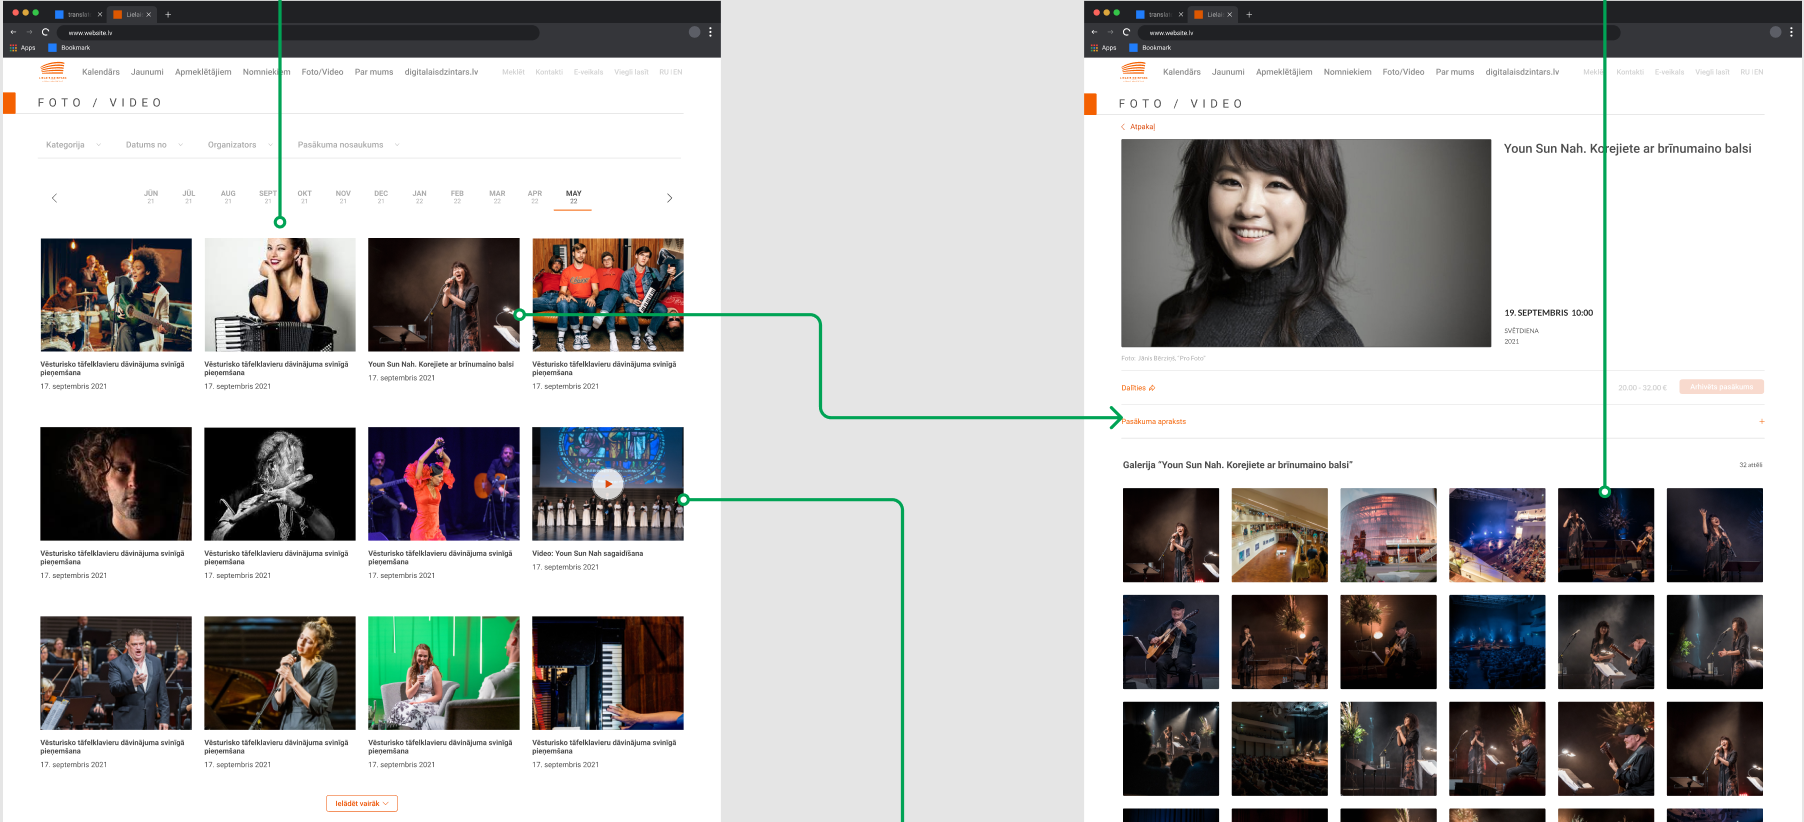Click the large Youn Sun Nah portrait image

[1306, 243]
